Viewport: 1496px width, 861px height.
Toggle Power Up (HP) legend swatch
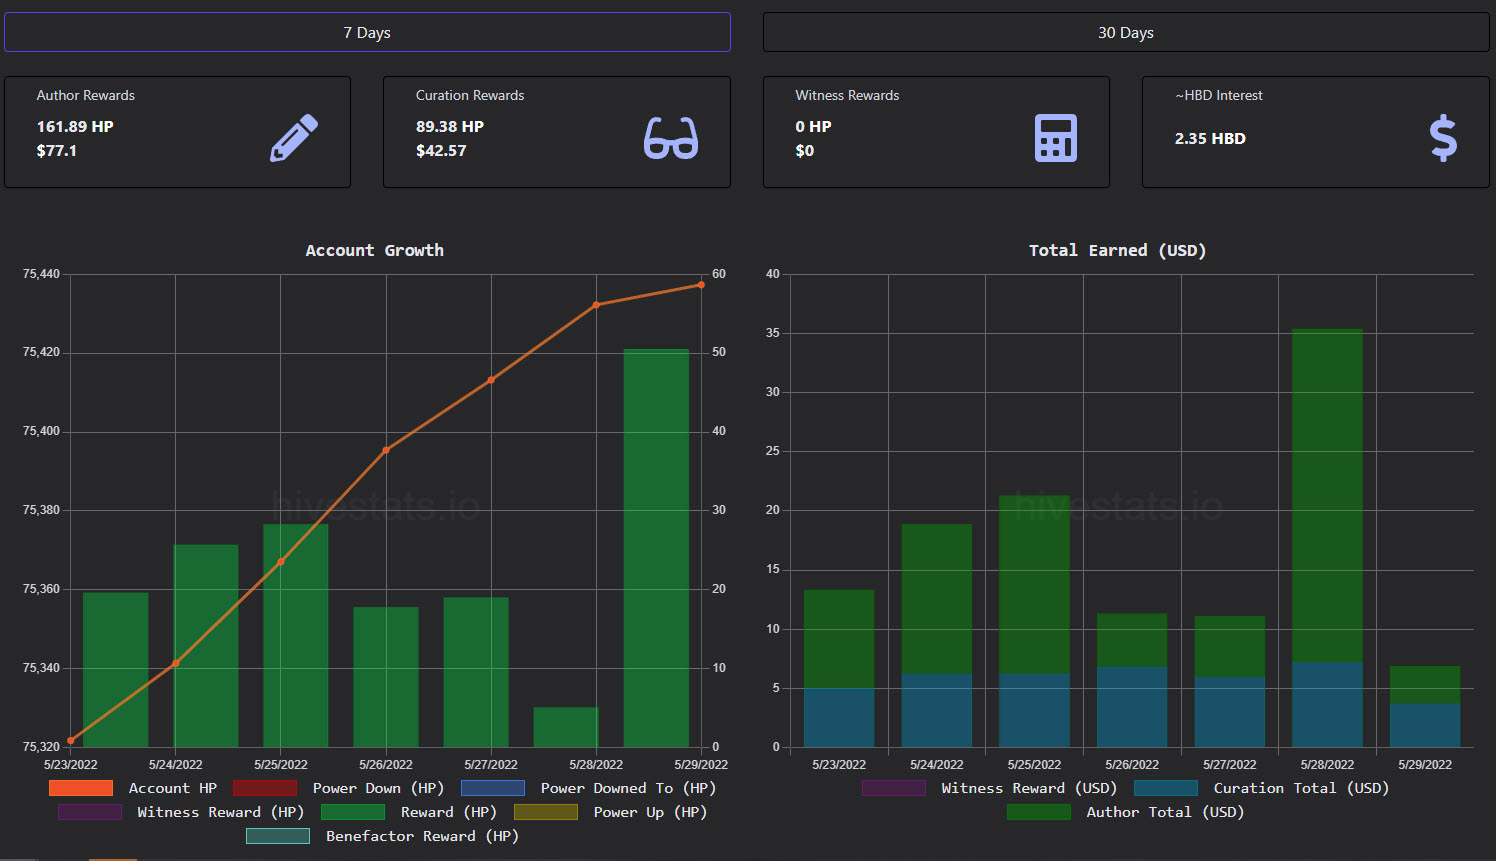pyautogui.click(x=546, y=812)
